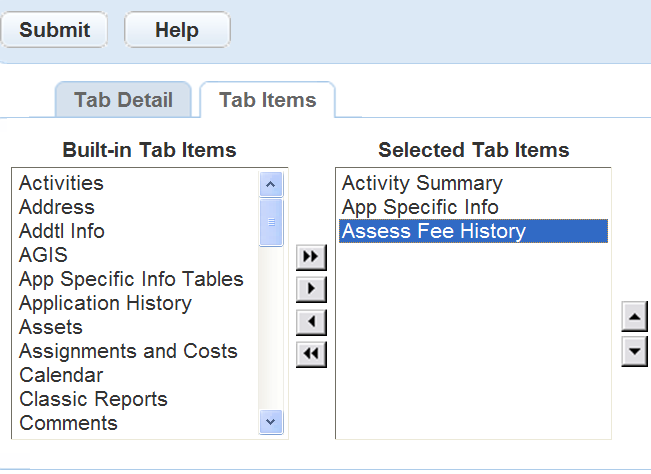Select highlighted Assess Fee History item
Screen dimensions: 651x474
pyautogui.click(x=433, y=231)
